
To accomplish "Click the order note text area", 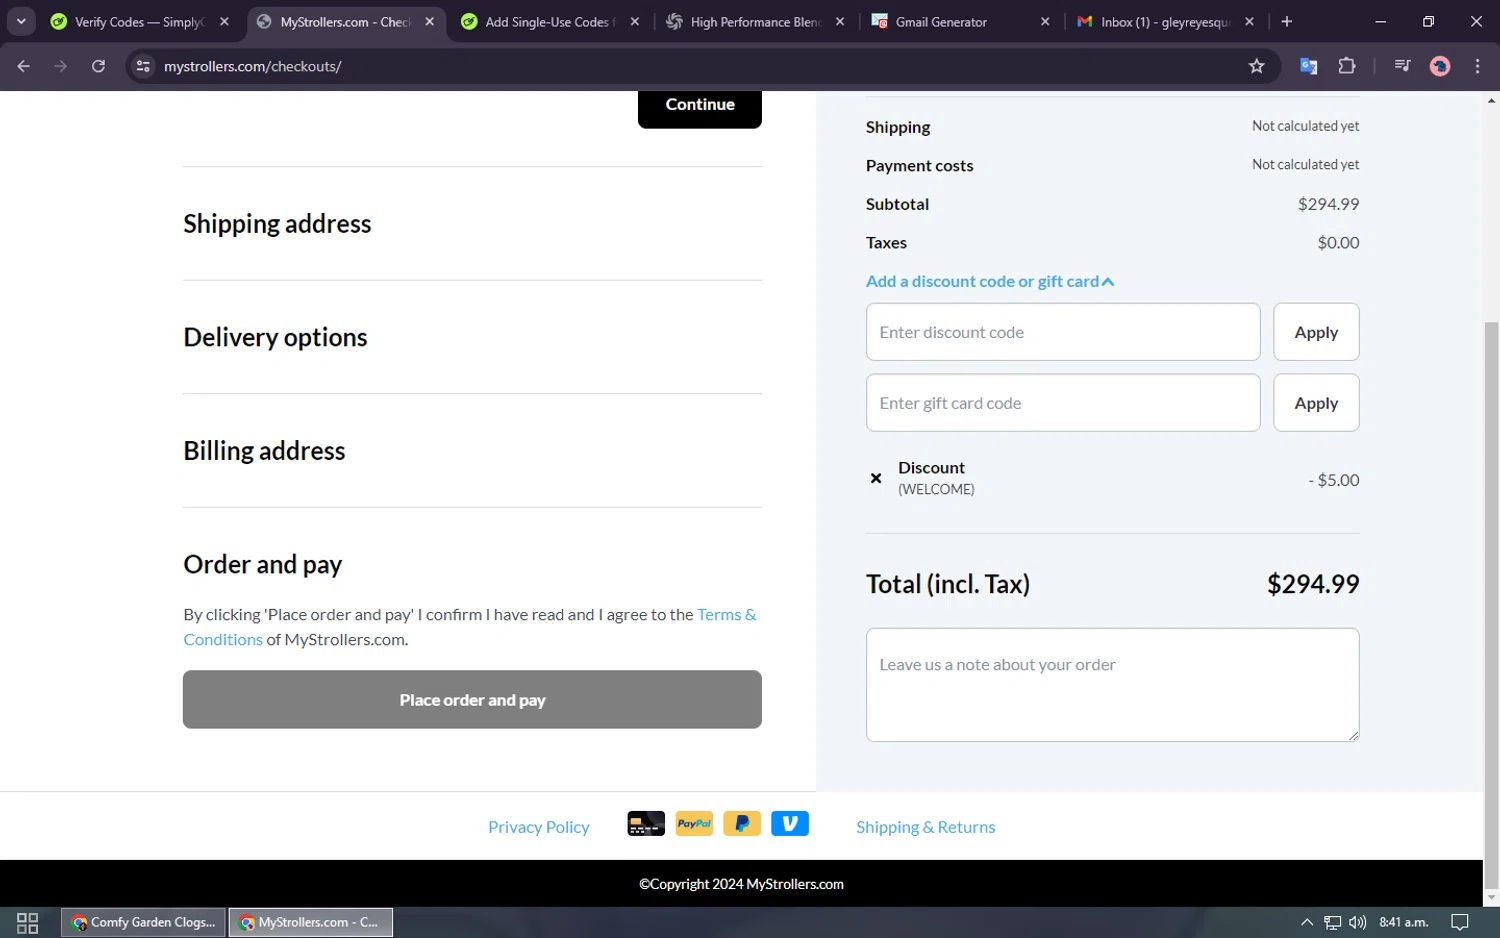I will pyautogui.click(x=1113, y=685).
